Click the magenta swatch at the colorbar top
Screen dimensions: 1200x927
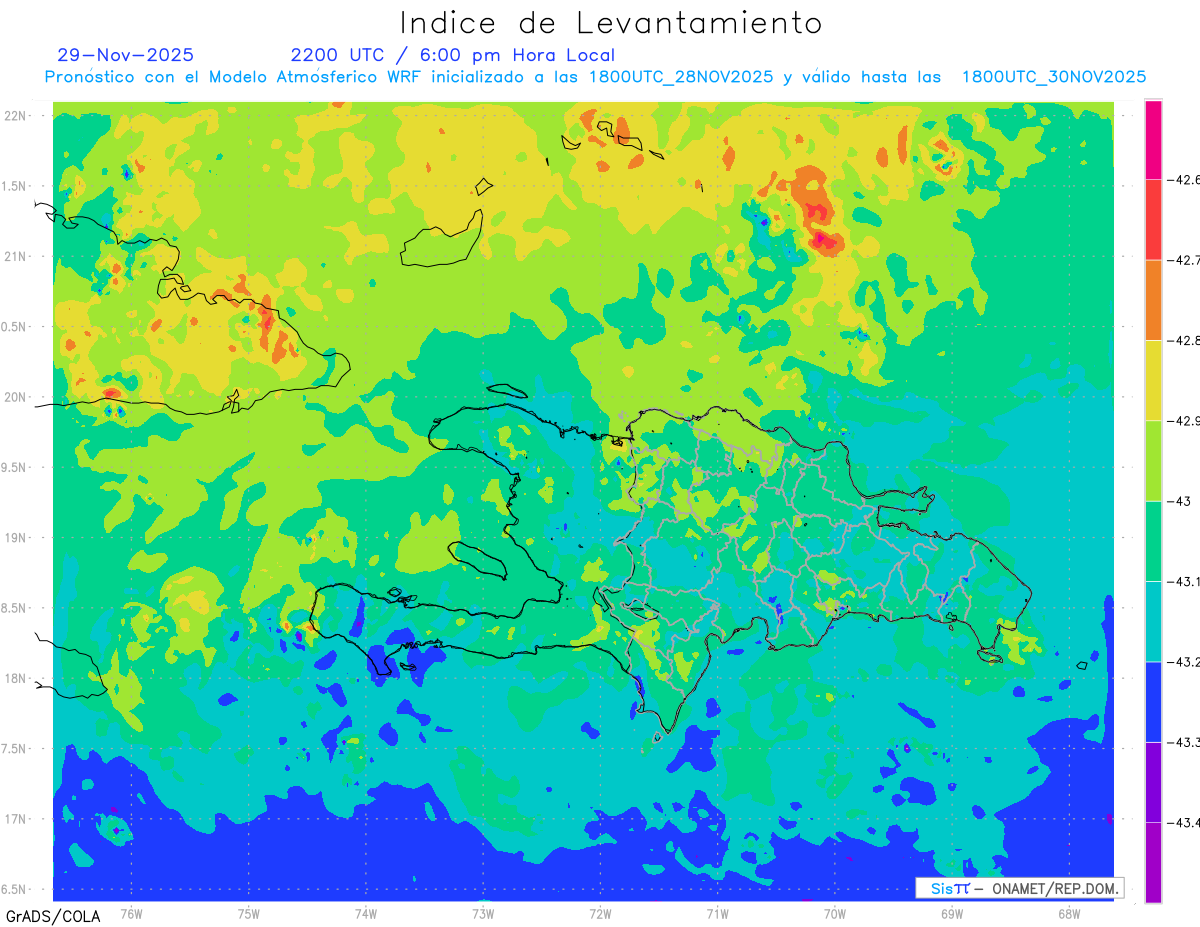pos(1153,140)
